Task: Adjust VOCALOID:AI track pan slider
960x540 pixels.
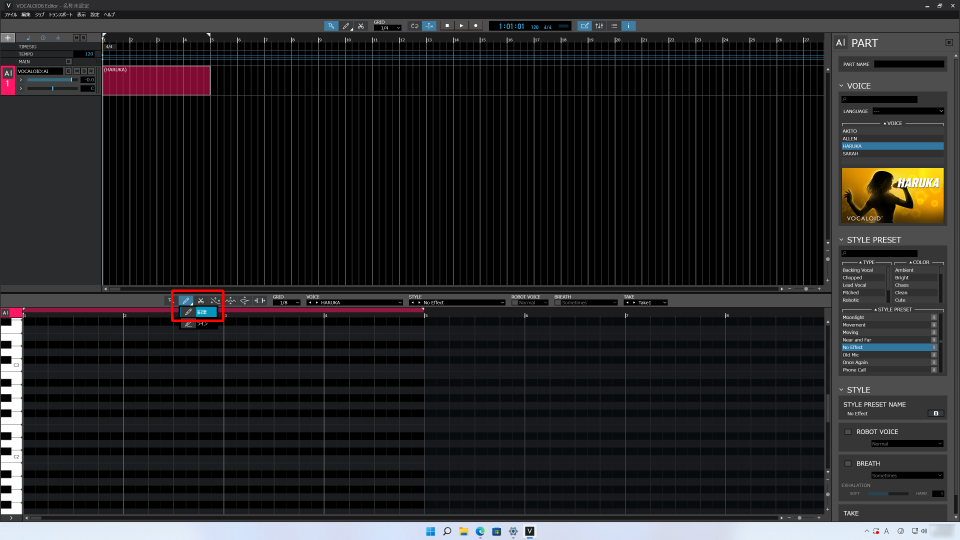Action: (52, 88)
